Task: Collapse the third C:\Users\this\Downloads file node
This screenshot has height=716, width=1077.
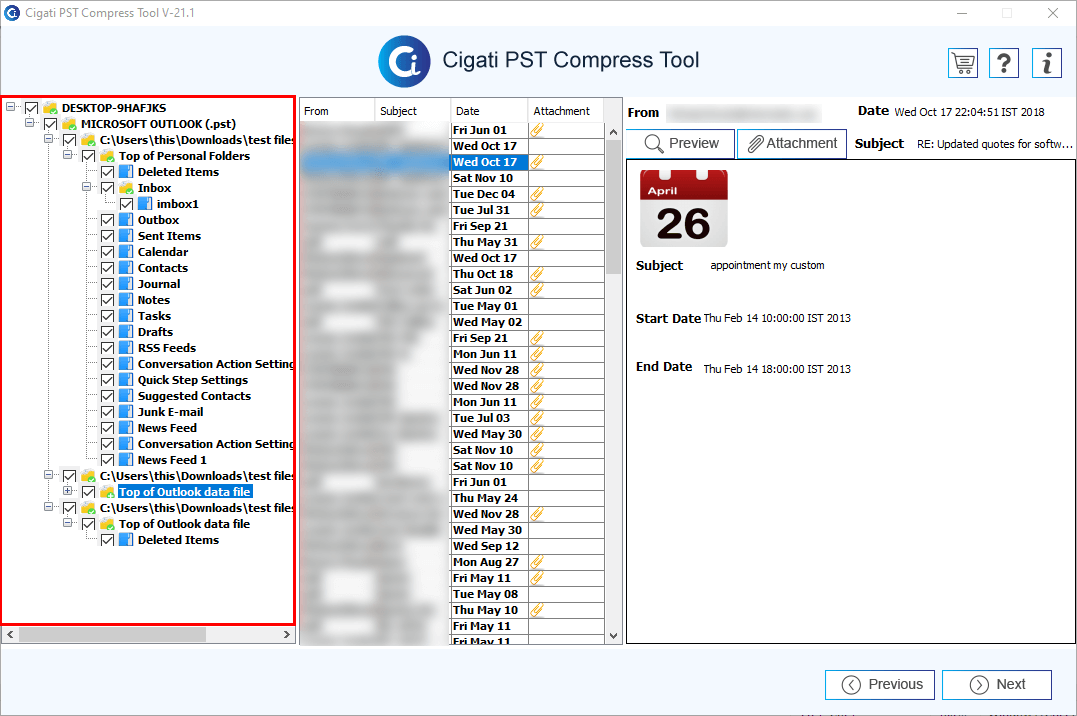Action: coord(49,507)
